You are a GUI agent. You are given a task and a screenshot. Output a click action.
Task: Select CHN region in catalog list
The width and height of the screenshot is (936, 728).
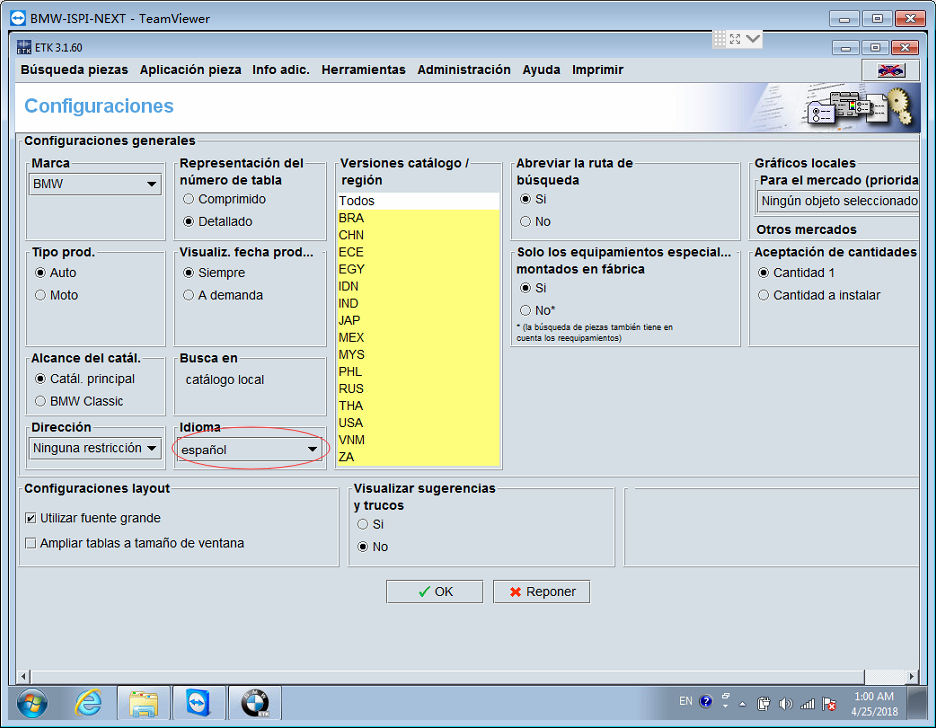point(418,235)
